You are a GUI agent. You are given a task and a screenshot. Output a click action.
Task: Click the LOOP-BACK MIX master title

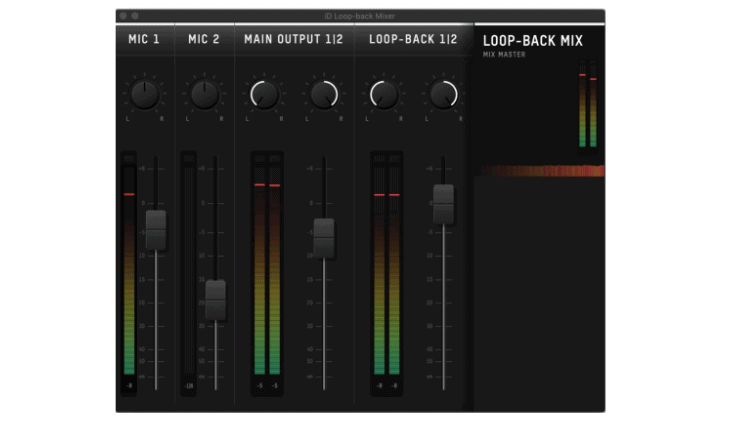point(532,41)
